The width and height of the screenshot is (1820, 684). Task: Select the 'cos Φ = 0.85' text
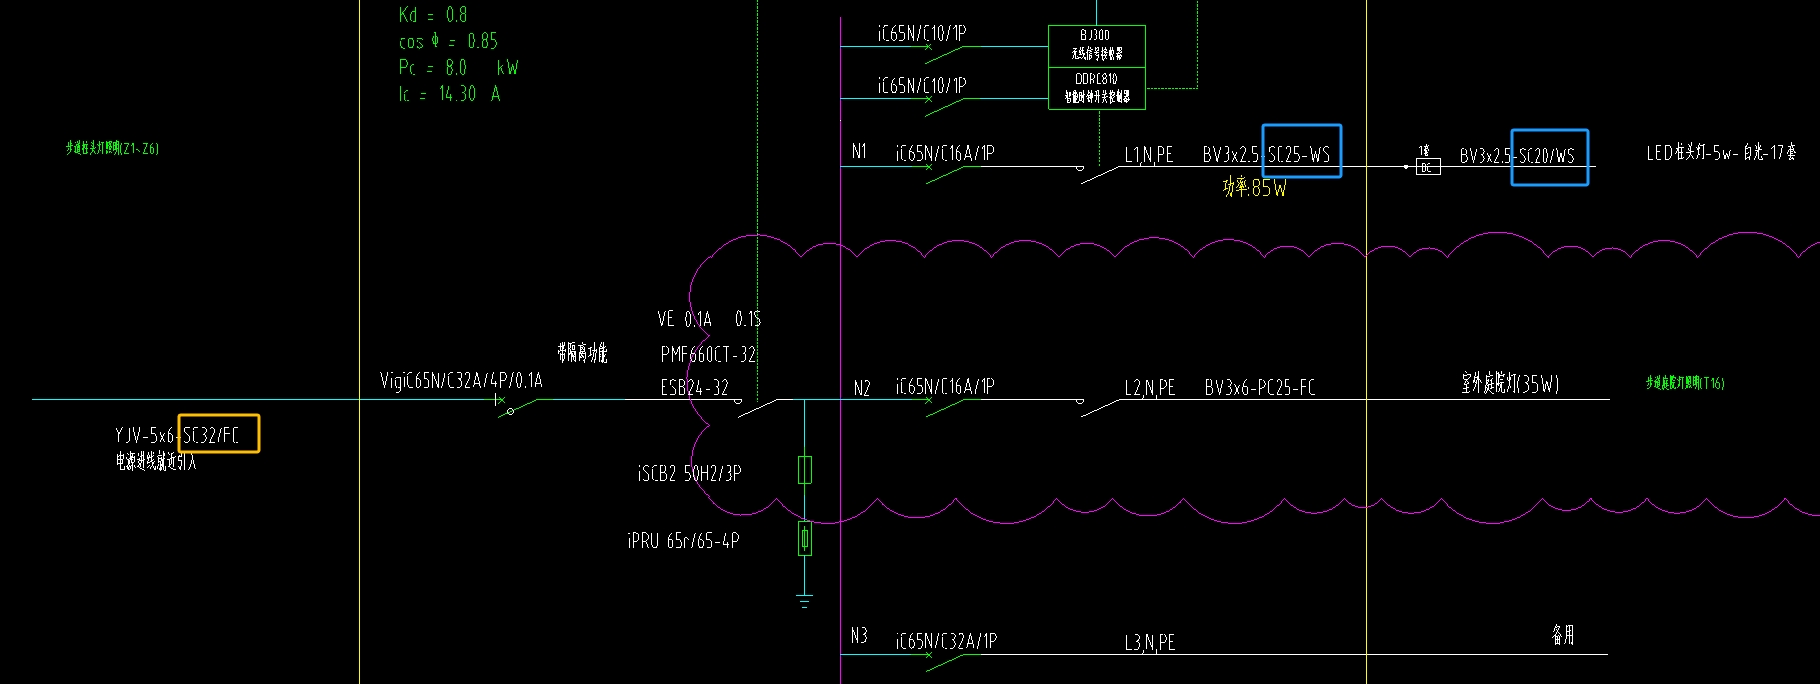(x=448, y=41)
